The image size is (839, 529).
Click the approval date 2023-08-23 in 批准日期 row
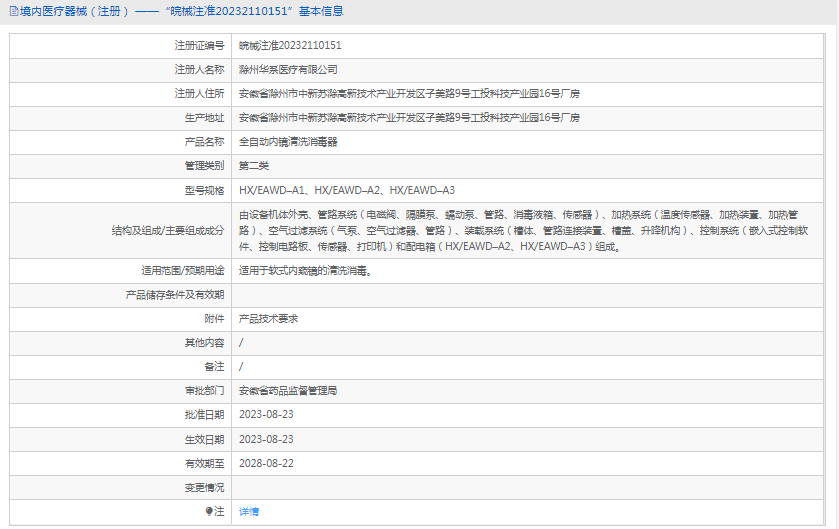click(266, 415)
